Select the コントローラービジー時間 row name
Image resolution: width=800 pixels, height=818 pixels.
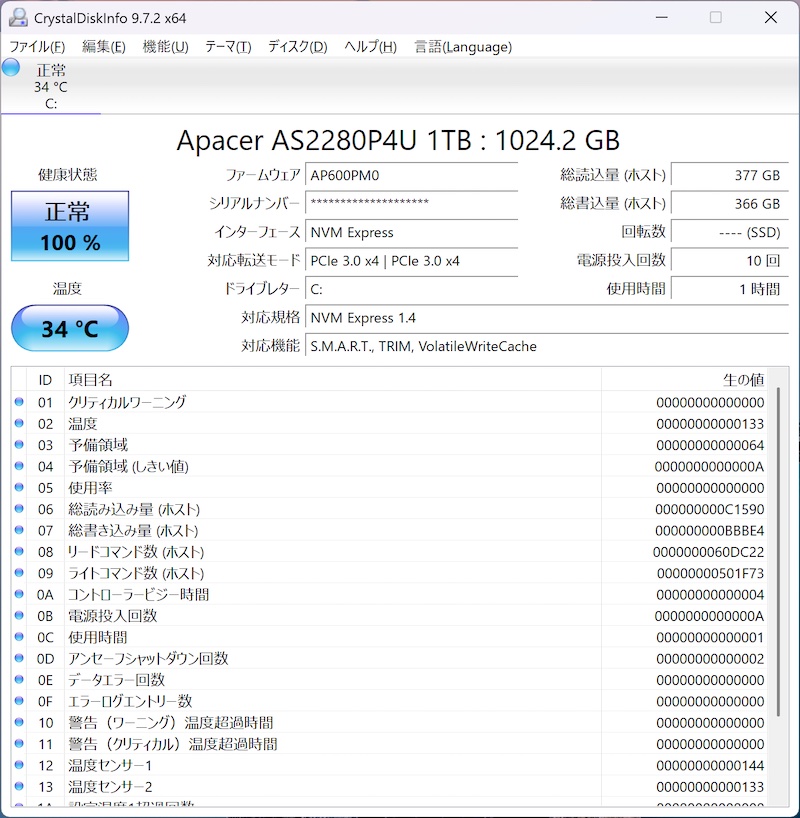[x=138, y=594]
